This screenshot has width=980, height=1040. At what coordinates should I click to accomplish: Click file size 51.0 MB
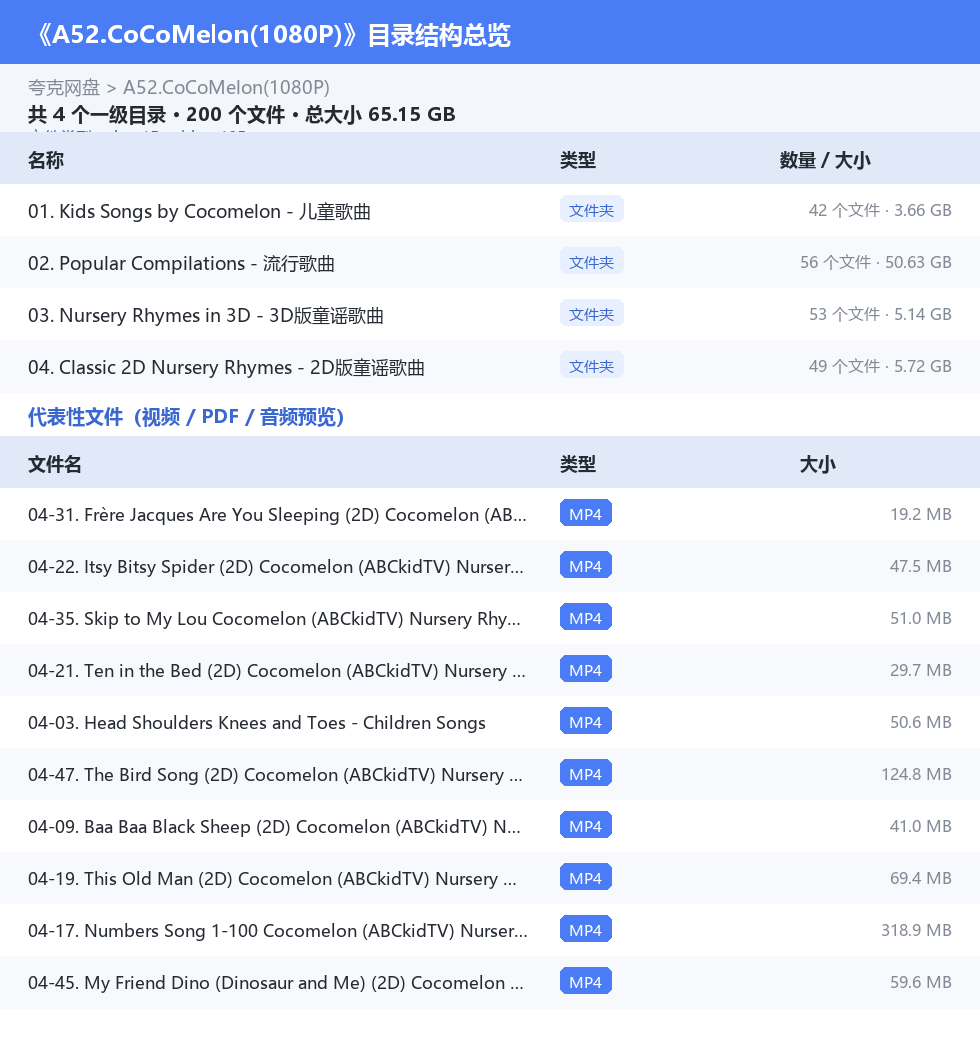(921, 618)
